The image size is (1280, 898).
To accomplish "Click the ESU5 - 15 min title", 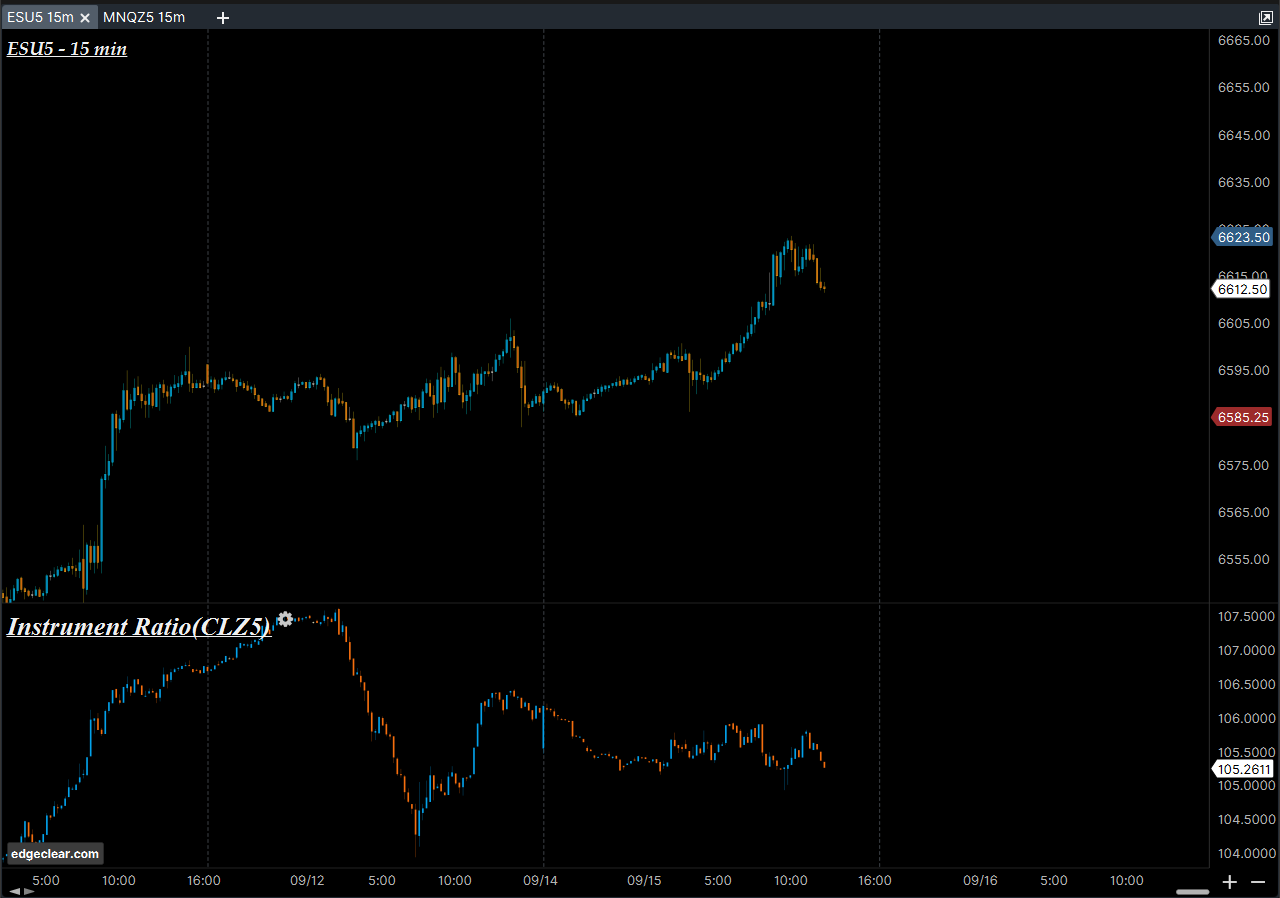I will (x=67, y=48).
